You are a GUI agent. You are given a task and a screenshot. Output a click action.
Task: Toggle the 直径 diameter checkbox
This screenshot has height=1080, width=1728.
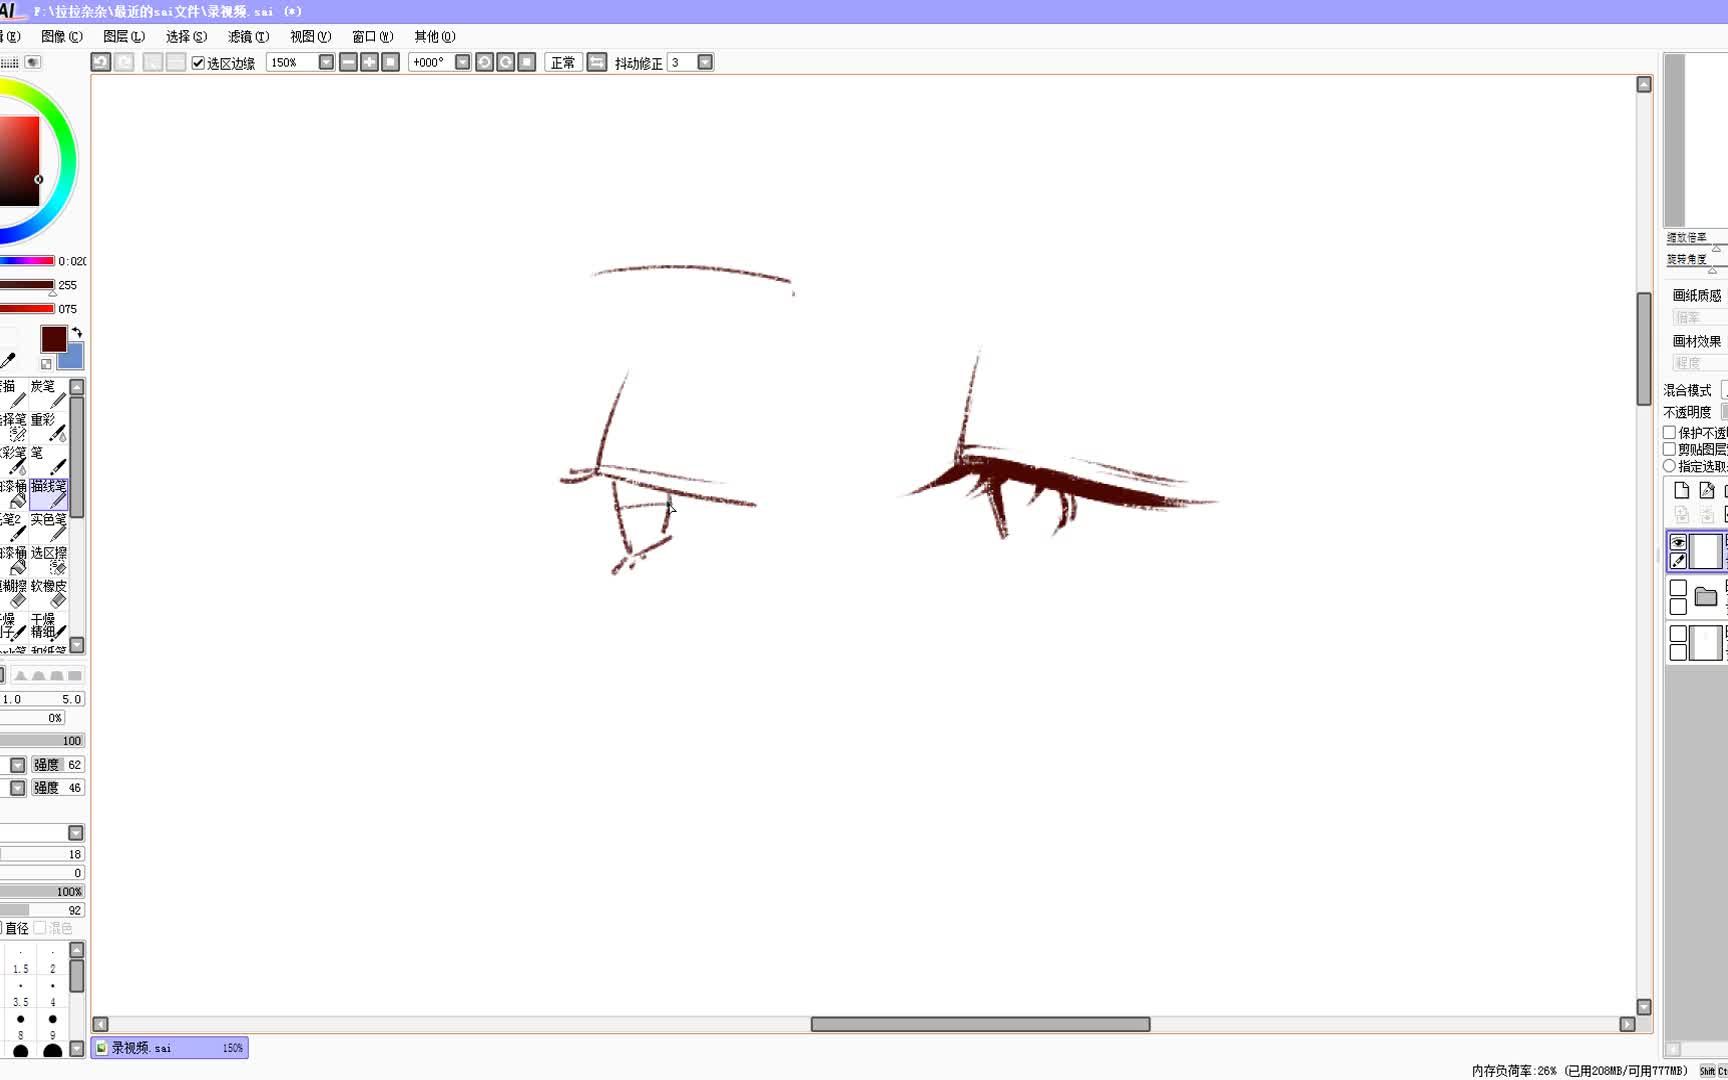pyautogui.click(x=2, y=928)
